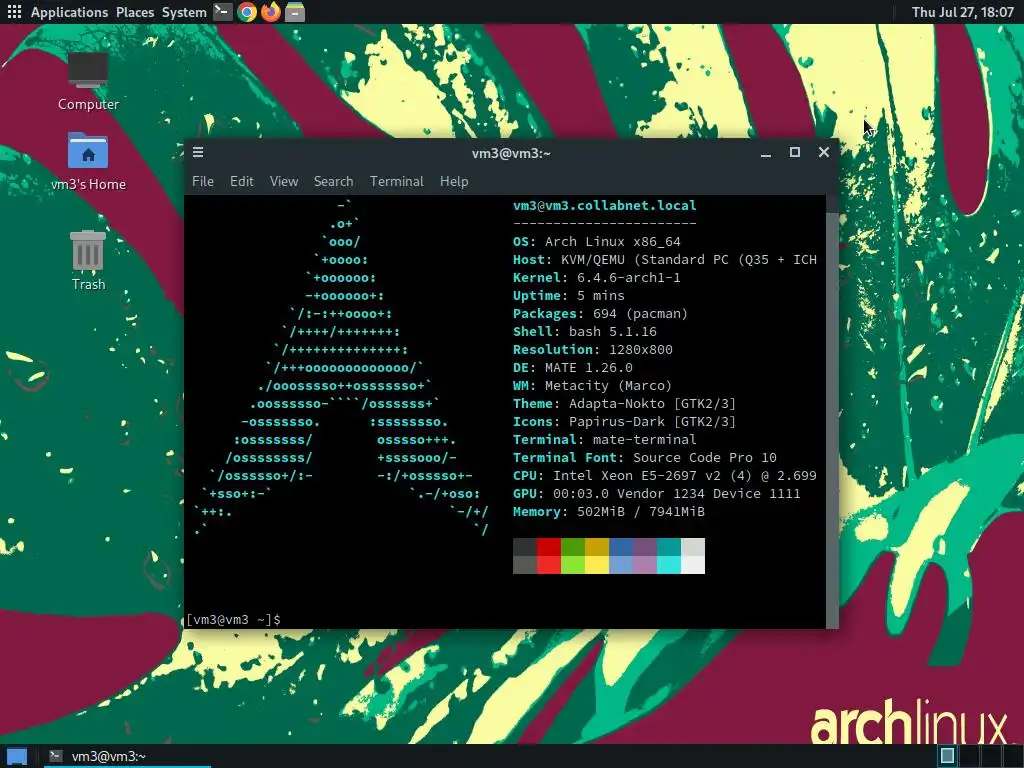1024x768 pixels.
Task: Select the vm3's Home folder icon
Action: [88, 162]
